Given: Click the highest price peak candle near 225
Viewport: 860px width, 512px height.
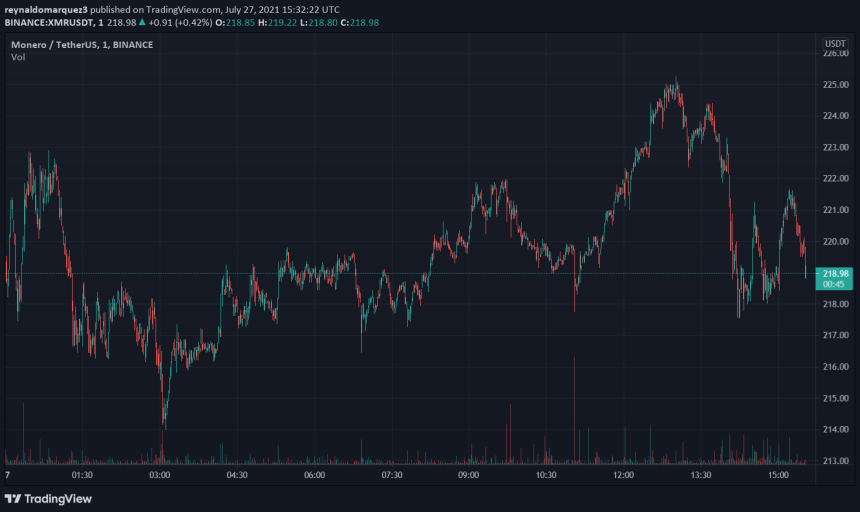Looking at the screenshot, I should [676, 80].
